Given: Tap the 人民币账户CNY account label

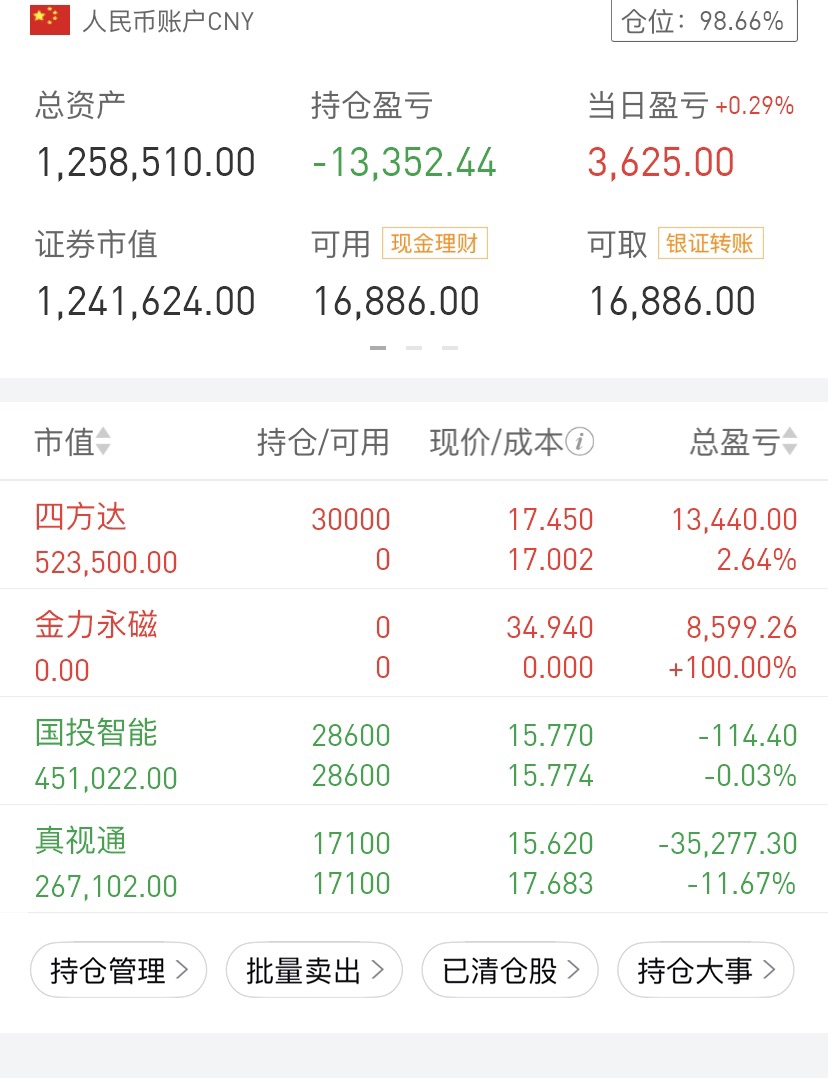Looking at the screenshot, I should click(168, 20).
